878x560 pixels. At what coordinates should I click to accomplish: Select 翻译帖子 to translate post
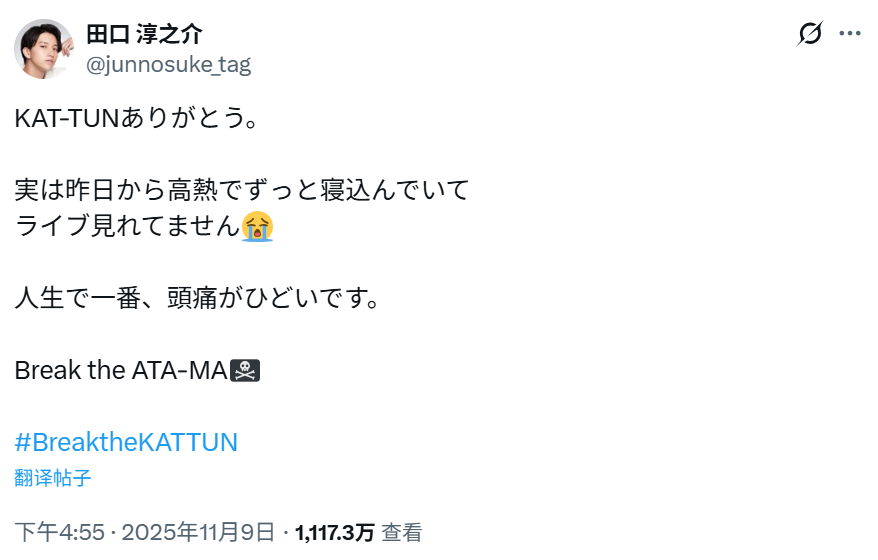pyautogui.click(x=53, y=478)
